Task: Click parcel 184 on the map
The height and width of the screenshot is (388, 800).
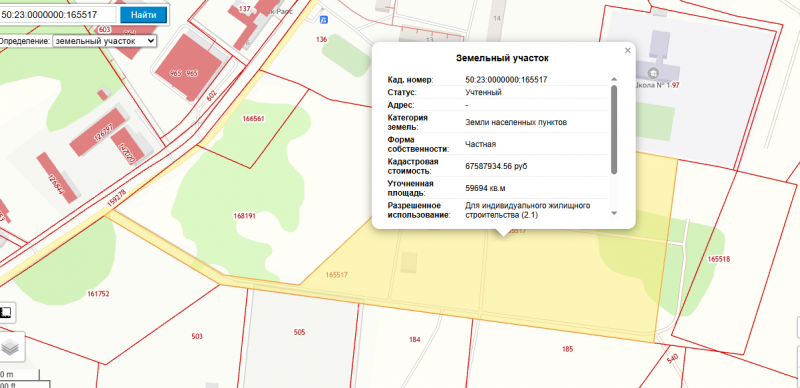Action: pyautogui.click(x=415, y=340)
